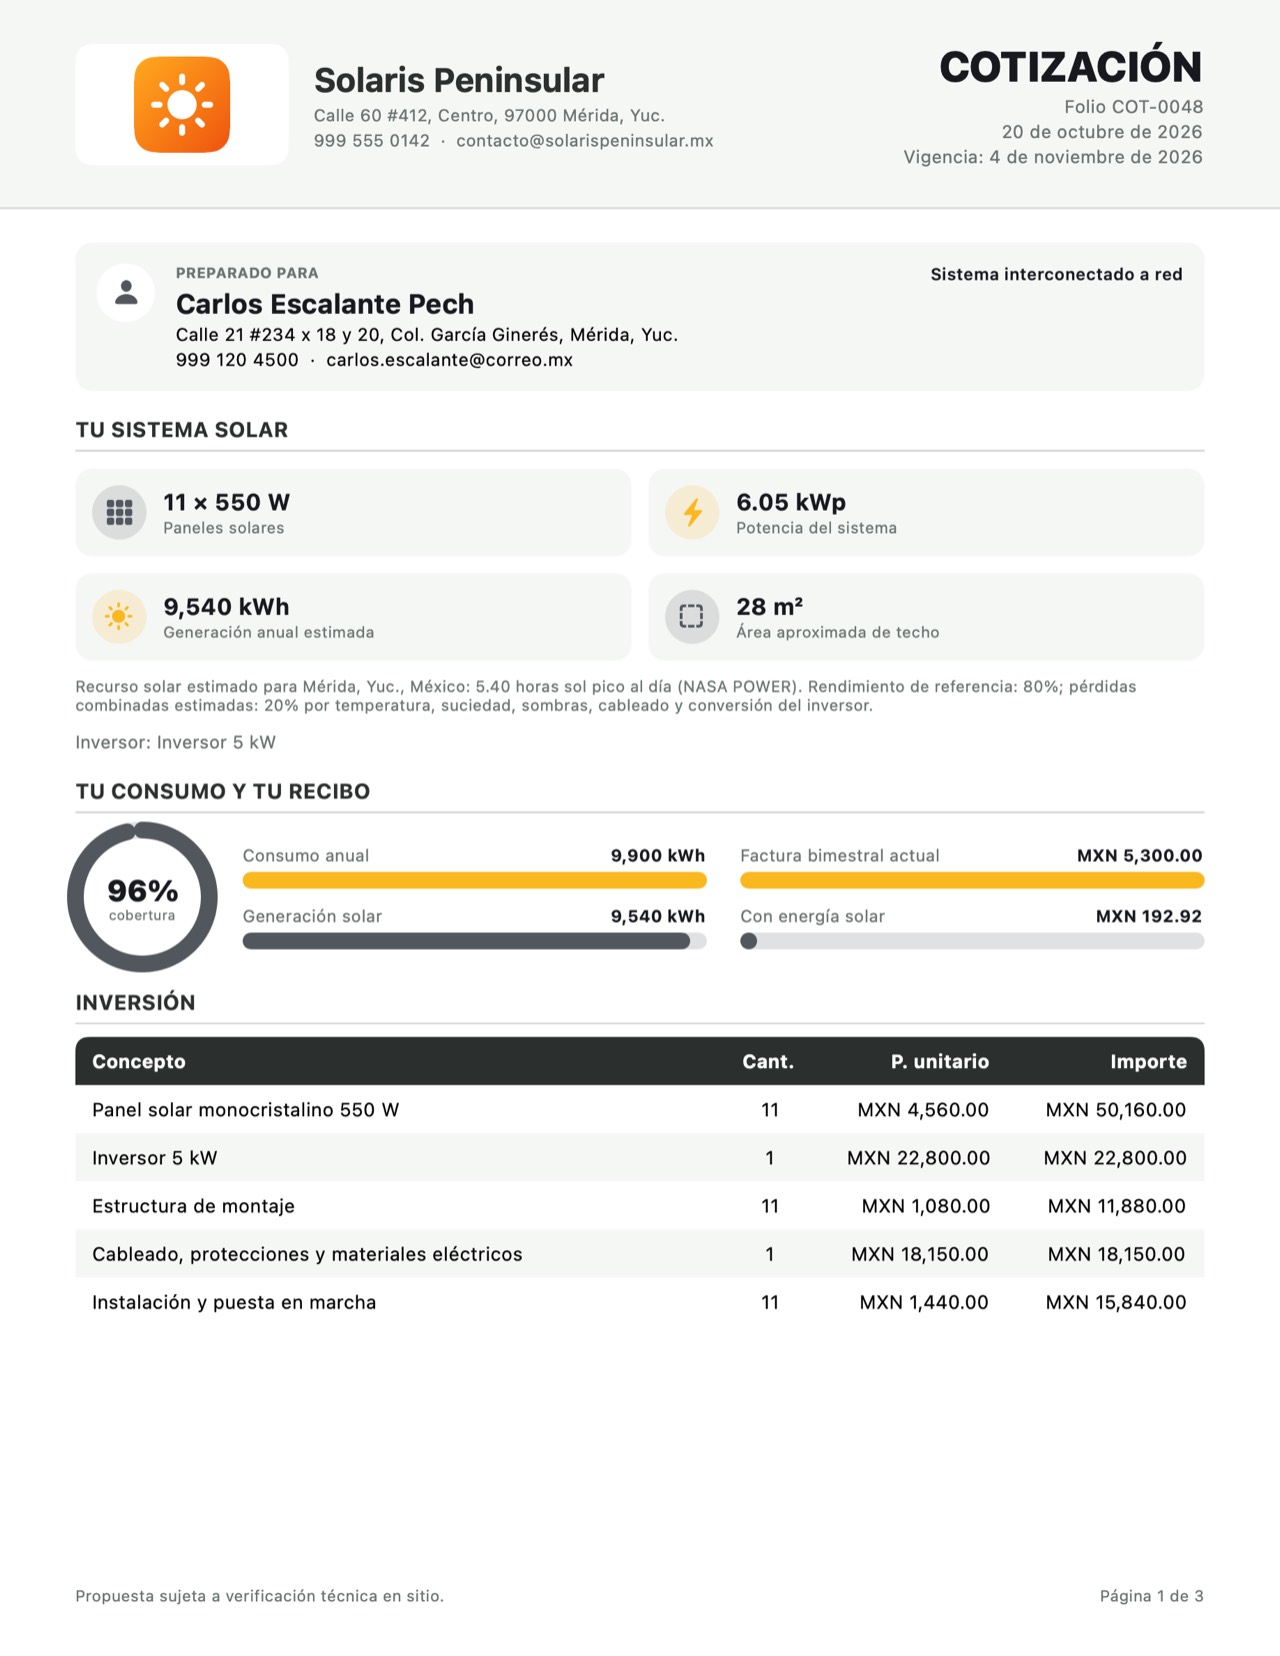Click the COTIZACIÓN heading
Screen dimensions: 1280x1656
(1070, 67)
